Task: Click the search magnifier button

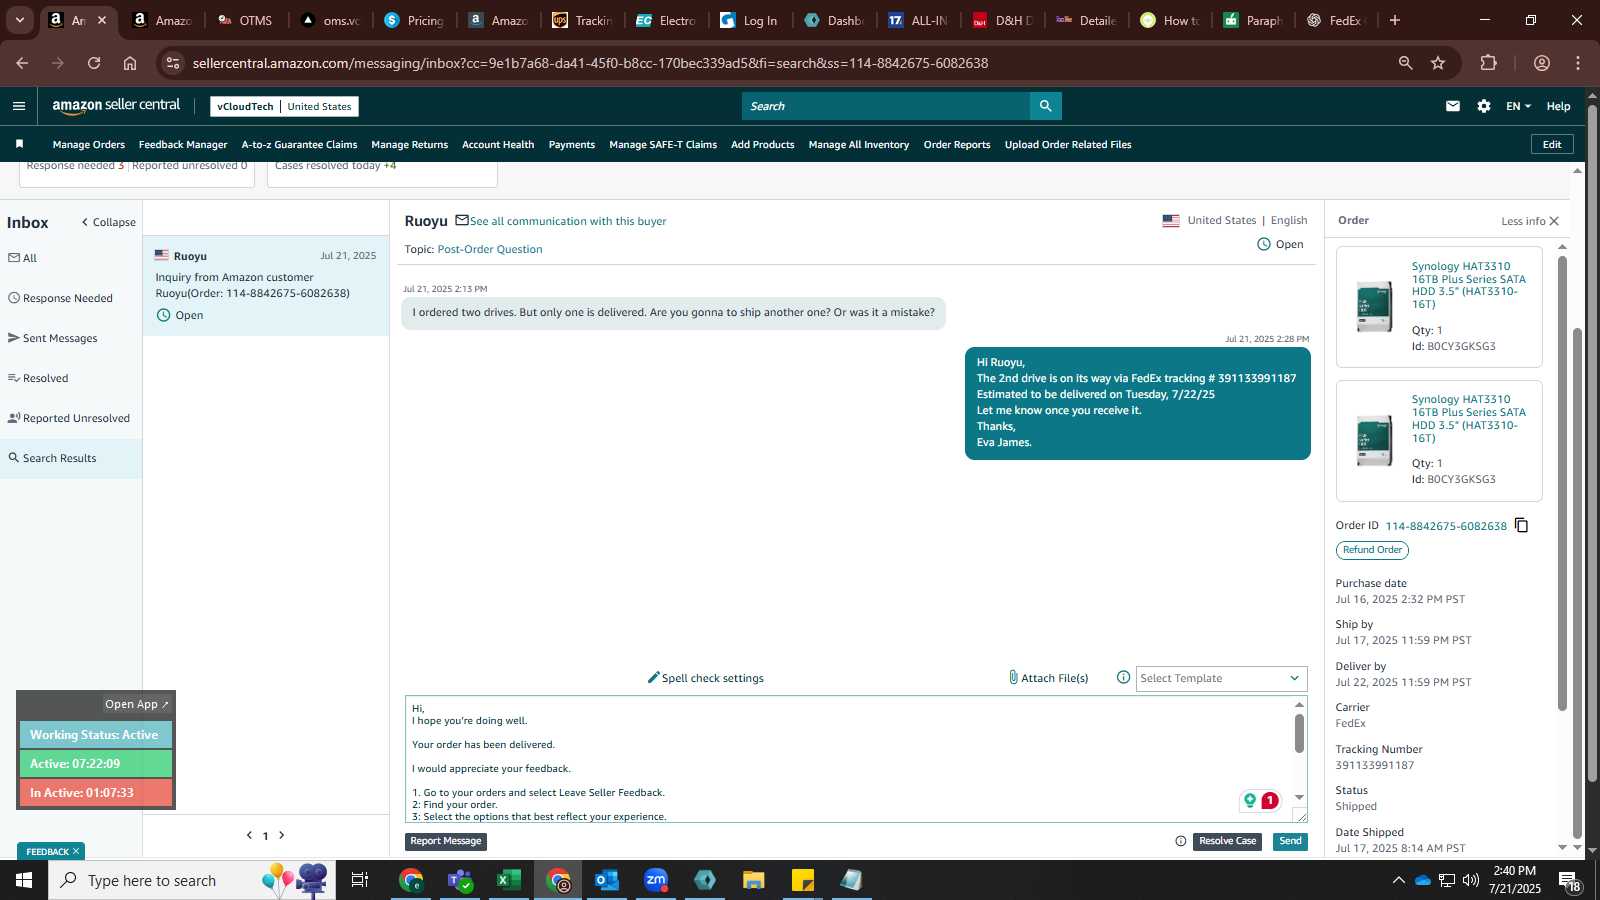Action: [x=1045, y=106]
